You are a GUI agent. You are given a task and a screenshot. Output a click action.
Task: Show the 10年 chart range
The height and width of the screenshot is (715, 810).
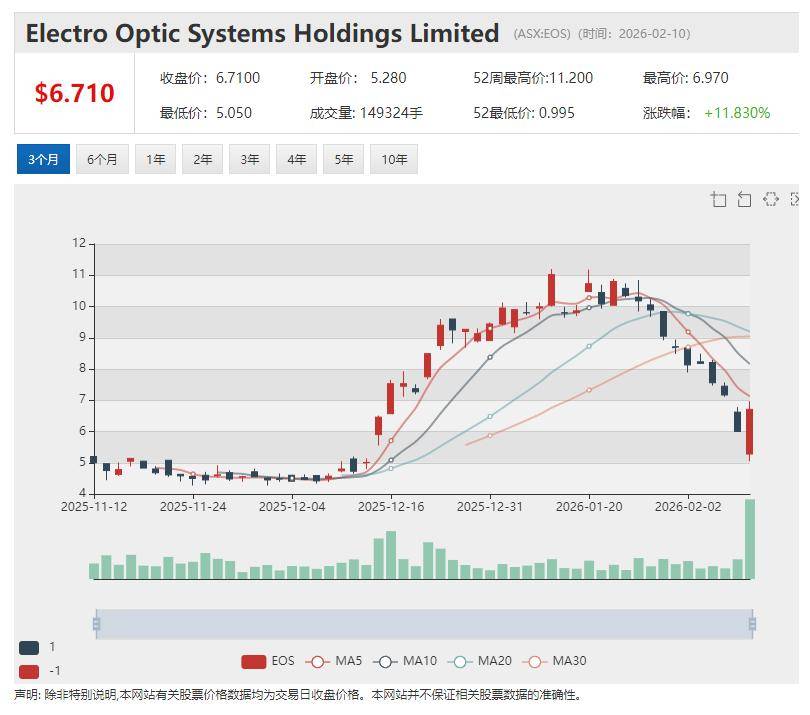point(393,159)
